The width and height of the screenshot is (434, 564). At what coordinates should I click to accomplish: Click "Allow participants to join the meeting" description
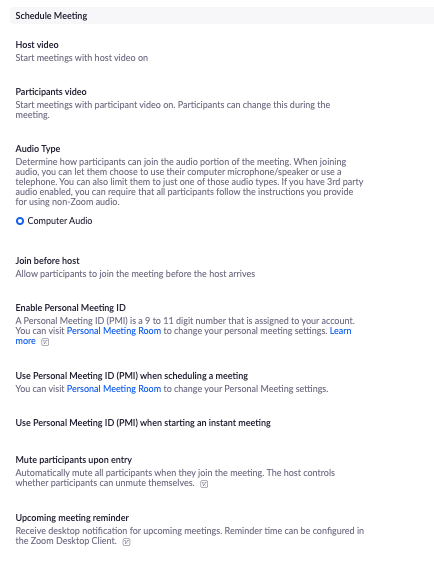coord(135,274)
